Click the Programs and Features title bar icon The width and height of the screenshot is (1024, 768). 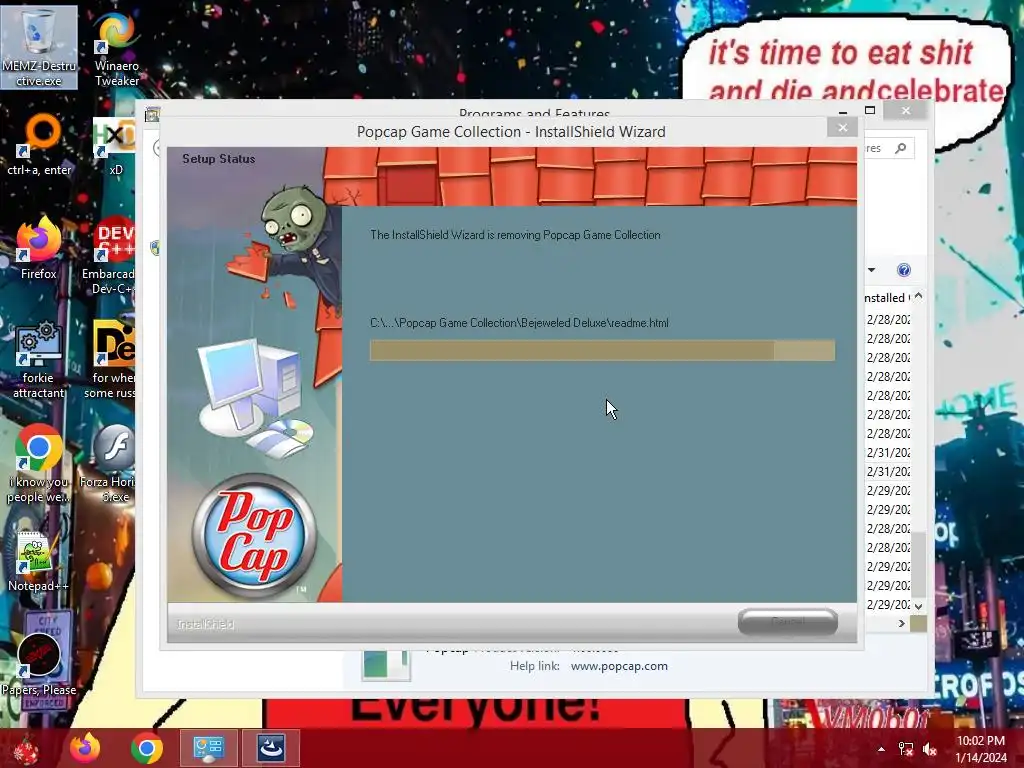[152, 116]
